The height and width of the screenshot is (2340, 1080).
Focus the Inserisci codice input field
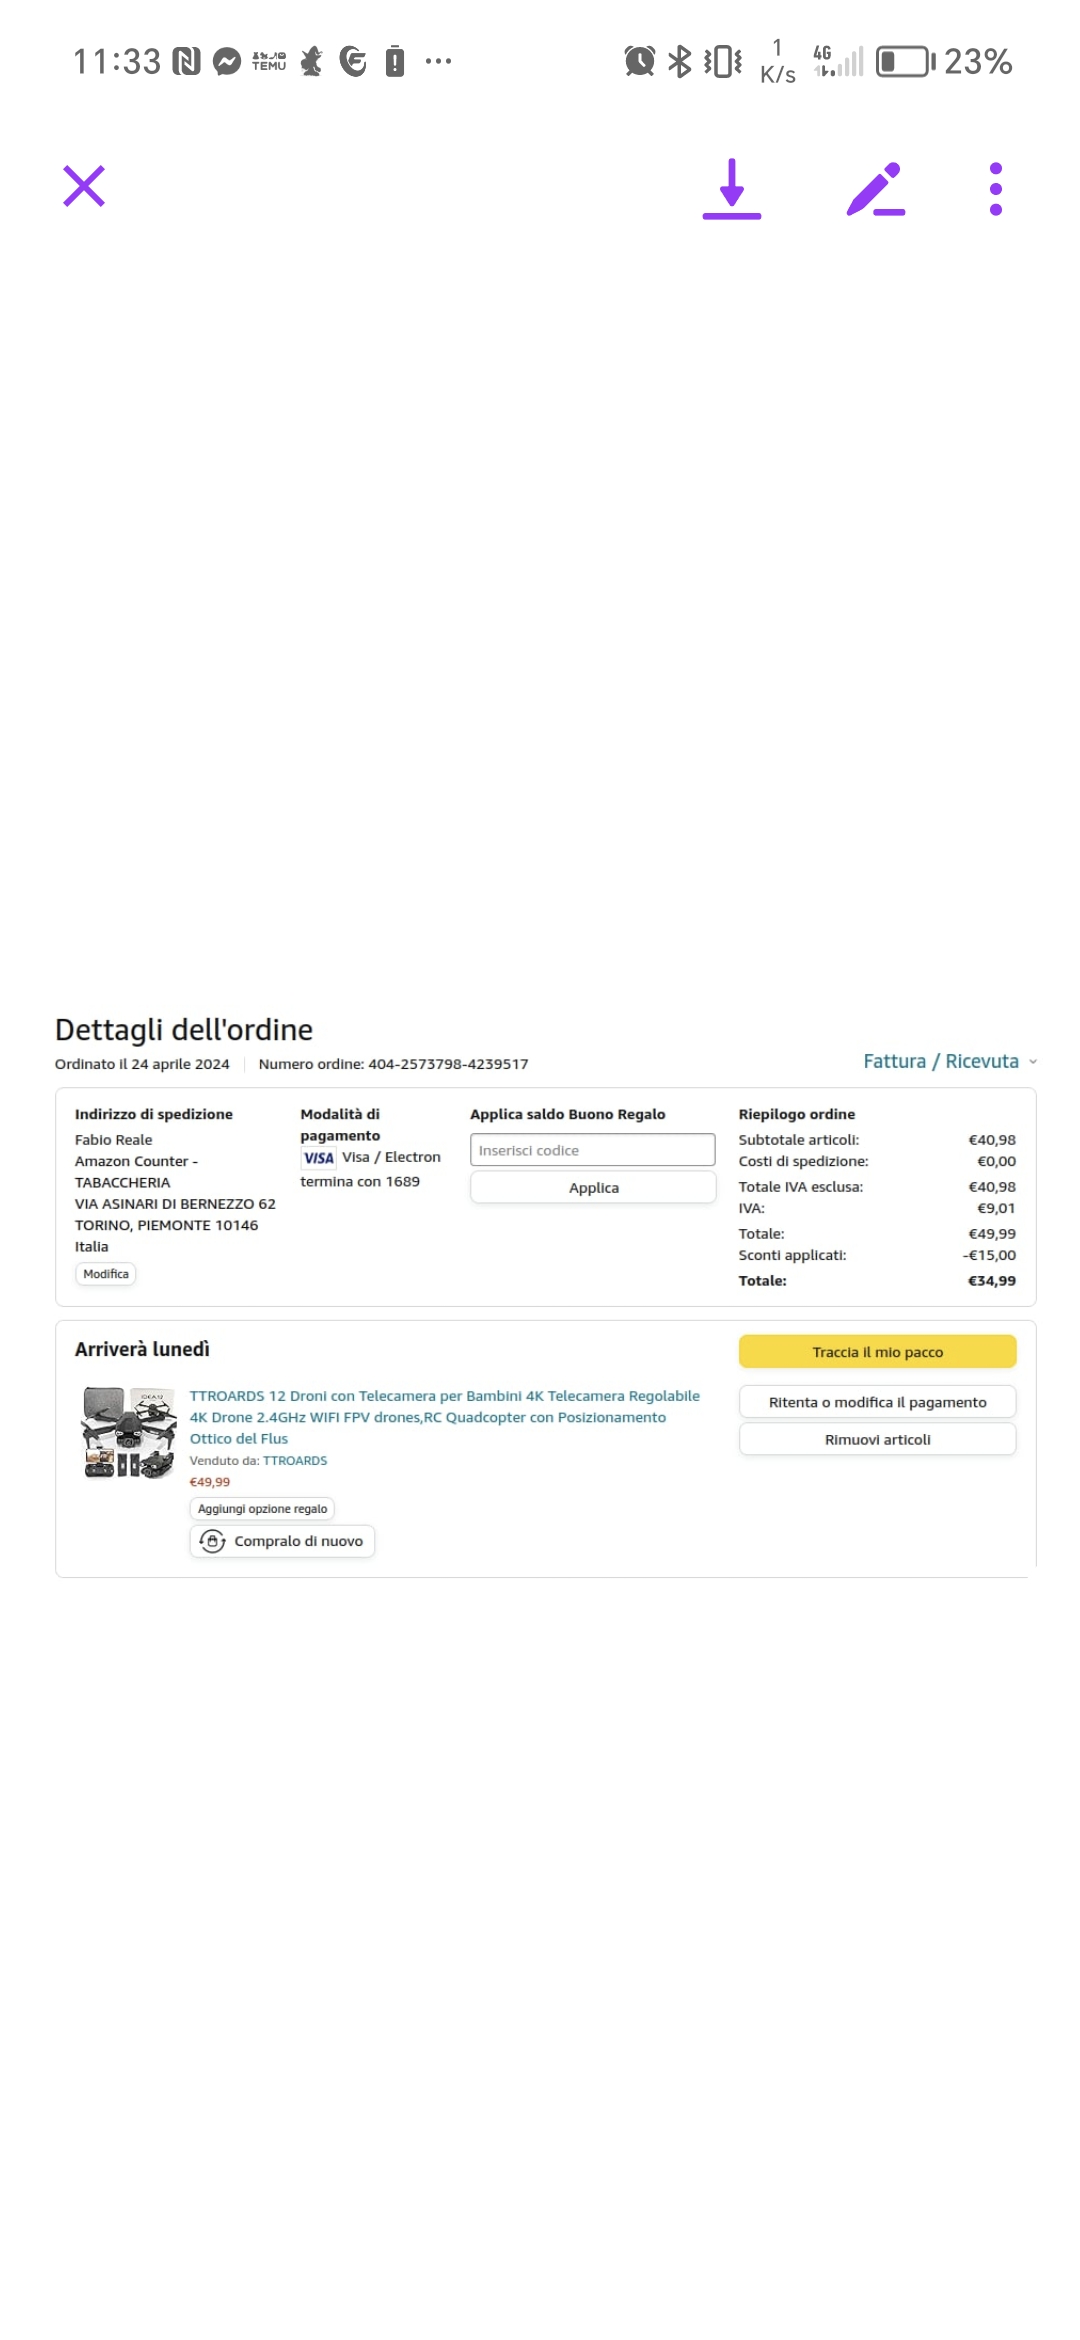(x=593, y=1150)
